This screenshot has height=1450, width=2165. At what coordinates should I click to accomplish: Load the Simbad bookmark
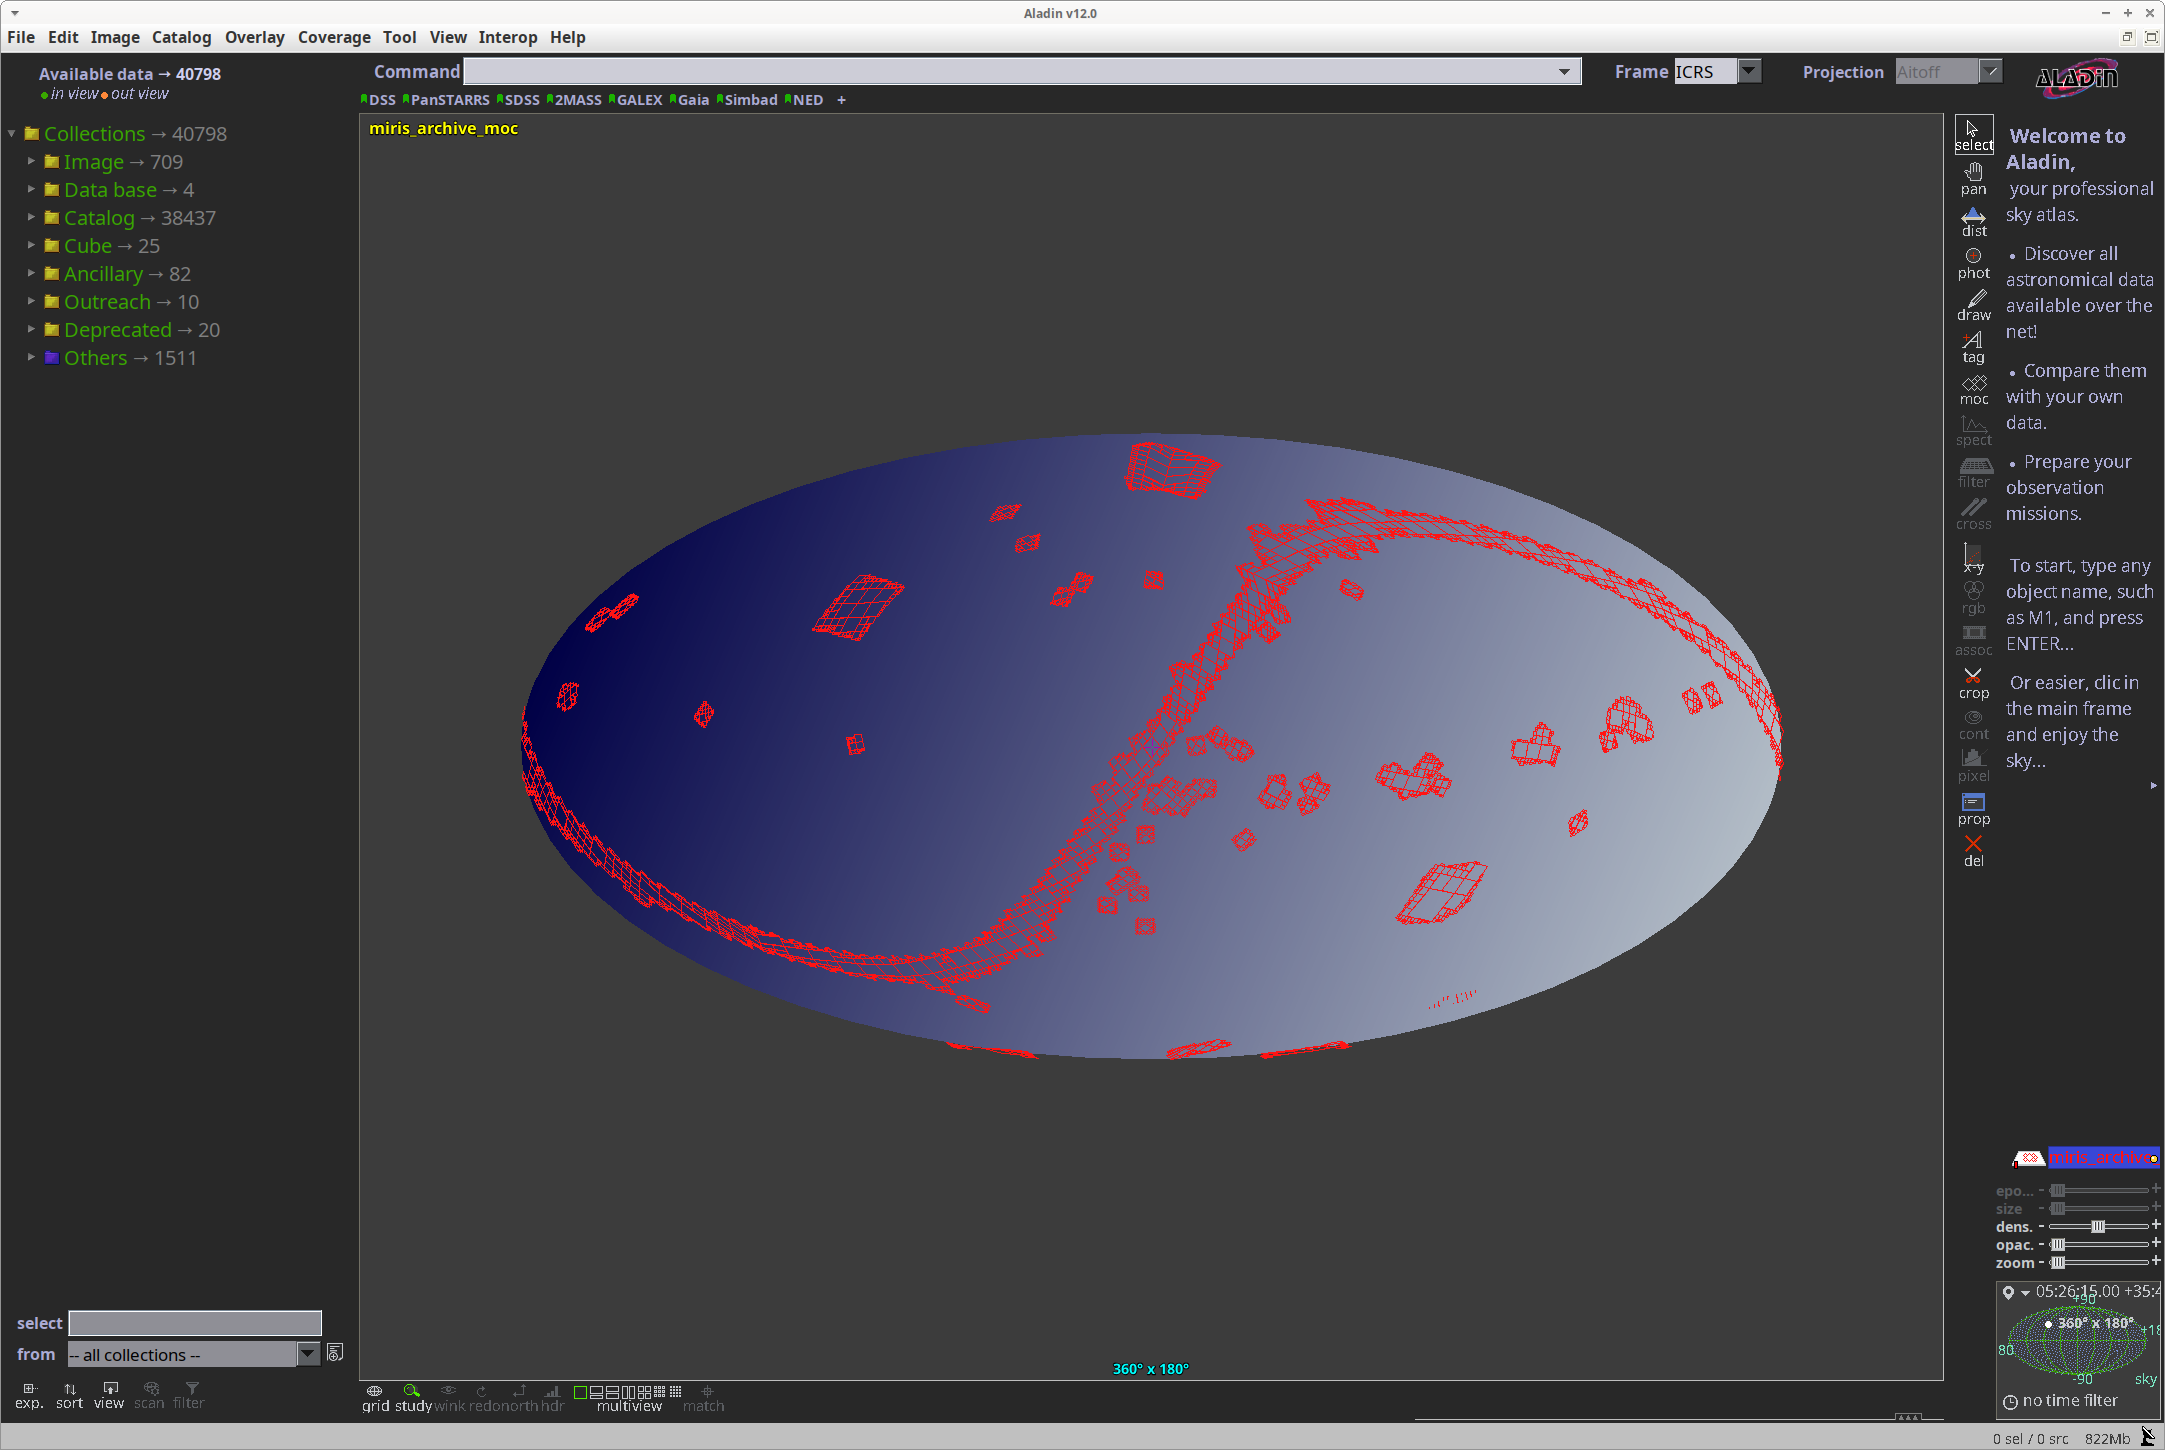(x=748, y=100)
